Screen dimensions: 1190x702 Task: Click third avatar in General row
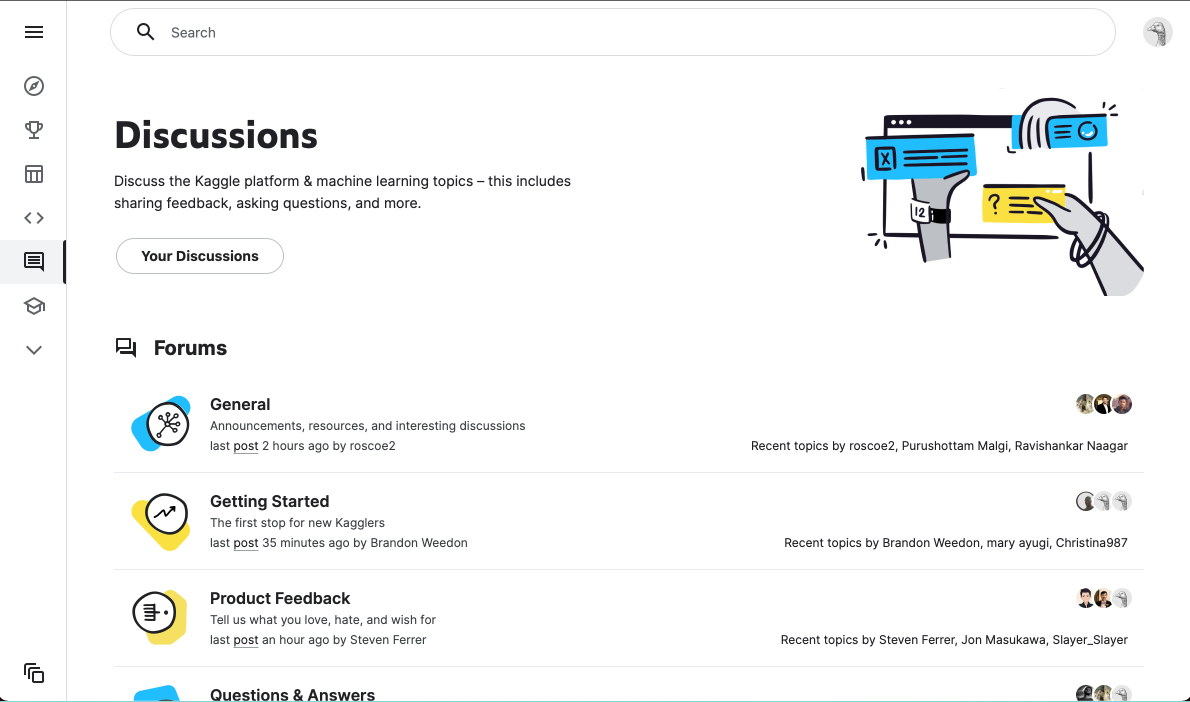pos(1122,404)
